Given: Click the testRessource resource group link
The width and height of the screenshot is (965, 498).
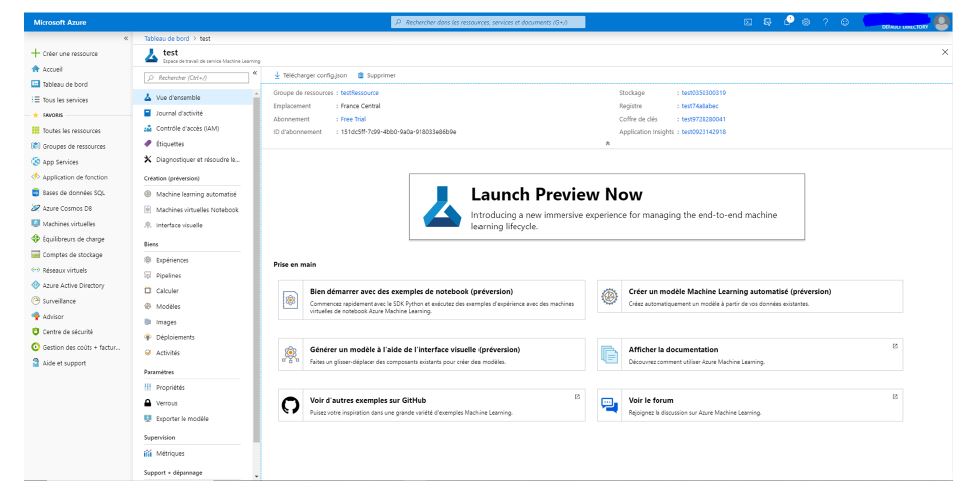Looking at the screenshot, I should click(359, 93).
